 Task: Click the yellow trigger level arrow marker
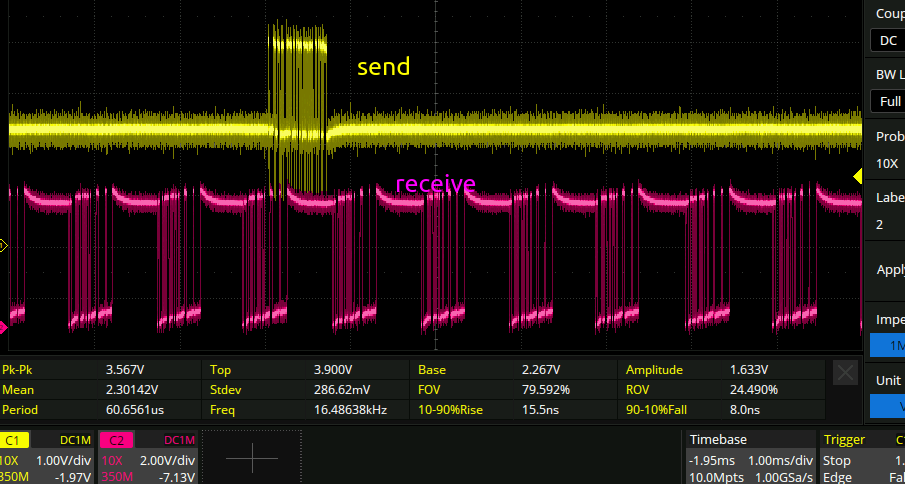tap(857, 176)
